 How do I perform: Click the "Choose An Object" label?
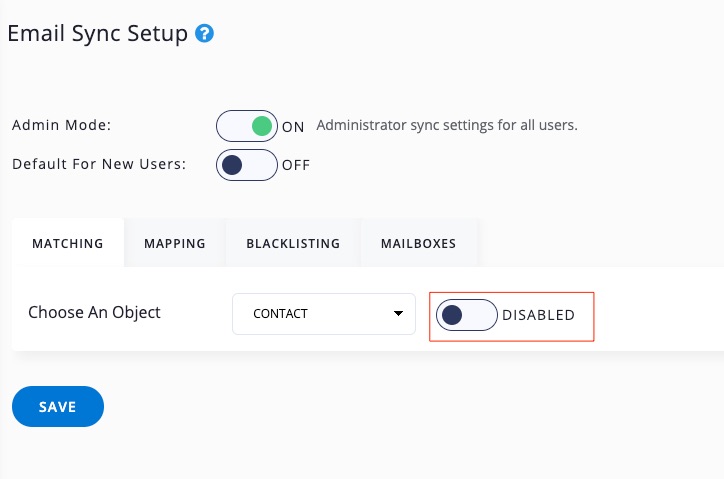pos(94,312)
